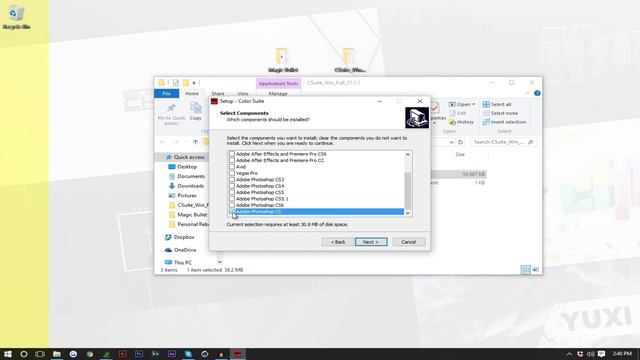Open Desktop in navigation pane
Viewport: 640px width, 360px height.
(x=182, y=167)
